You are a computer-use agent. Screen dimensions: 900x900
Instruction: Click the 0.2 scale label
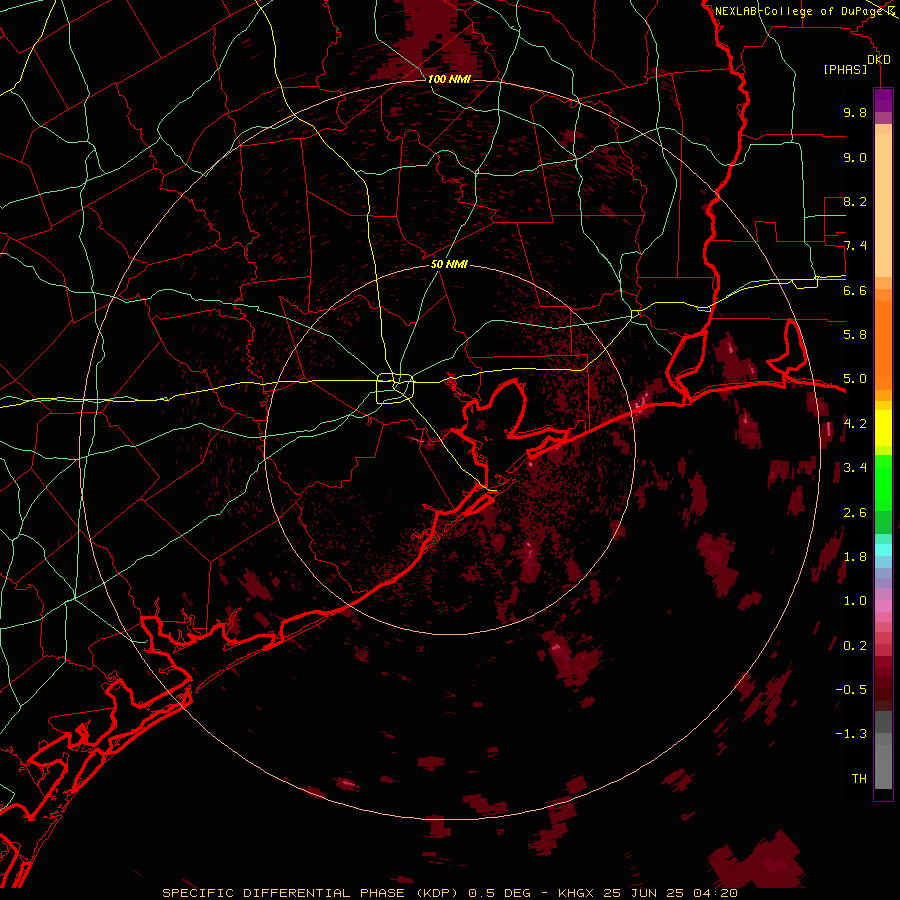pos(855,646)
